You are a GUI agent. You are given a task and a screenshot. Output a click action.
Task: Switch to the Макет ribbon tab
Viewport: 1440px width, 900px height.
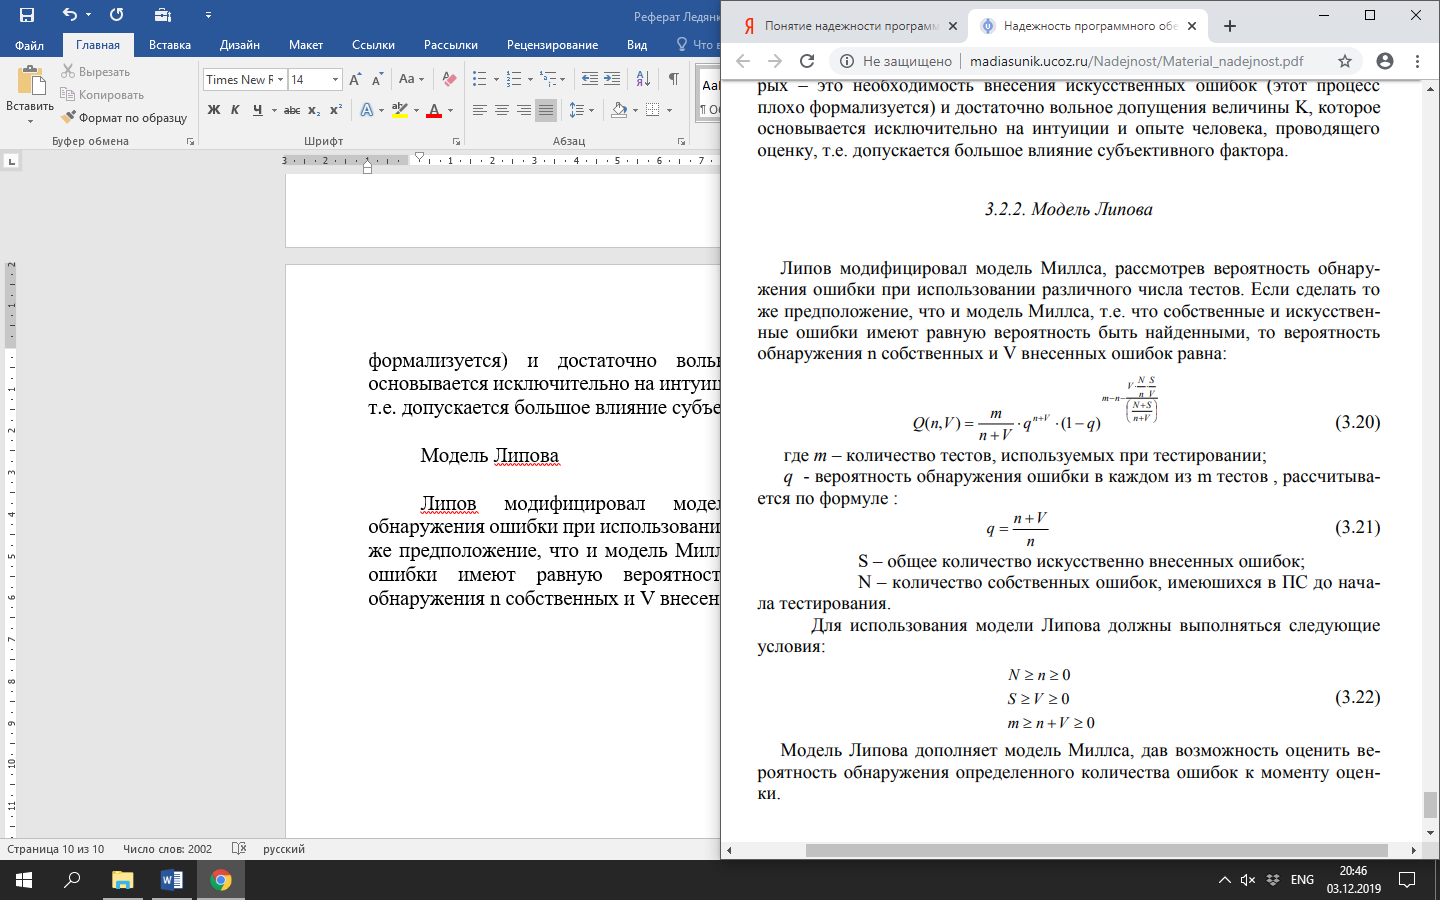click(306, 45)
